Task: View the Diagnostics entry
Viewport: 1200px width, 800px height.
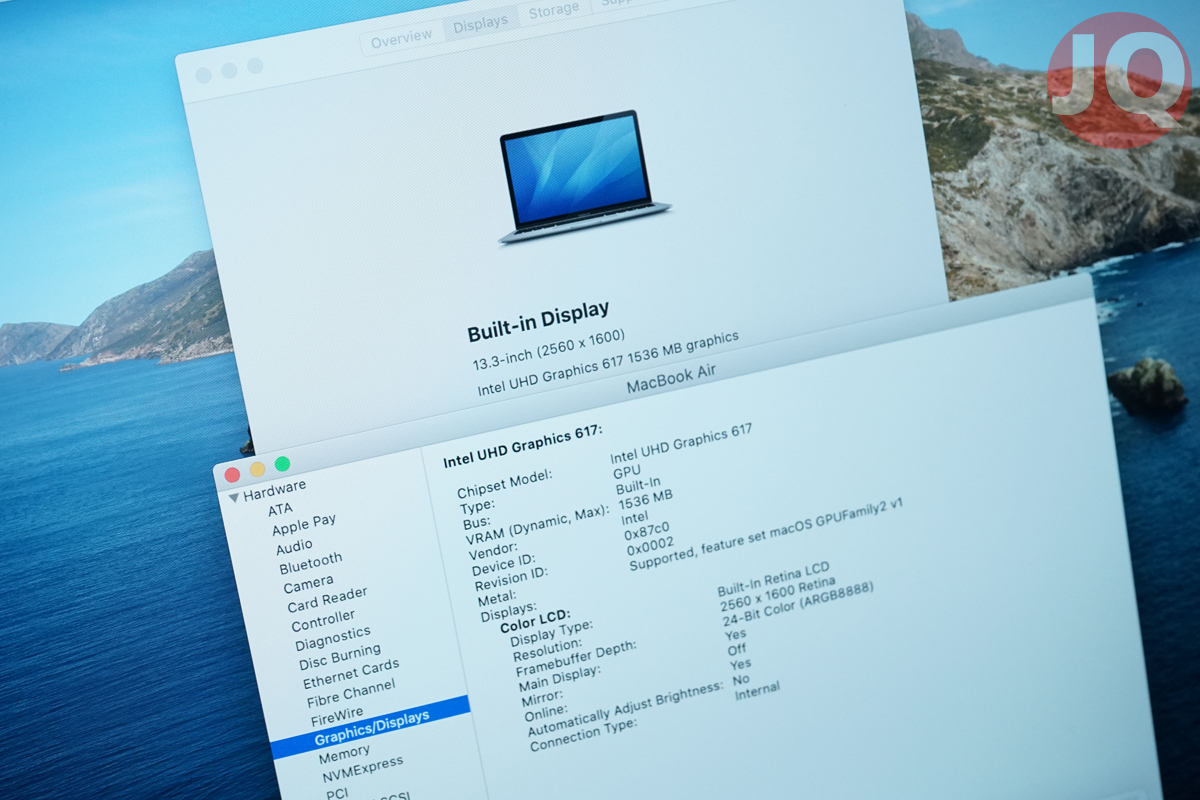Action: pyautogui.click(x=334, y=637)
